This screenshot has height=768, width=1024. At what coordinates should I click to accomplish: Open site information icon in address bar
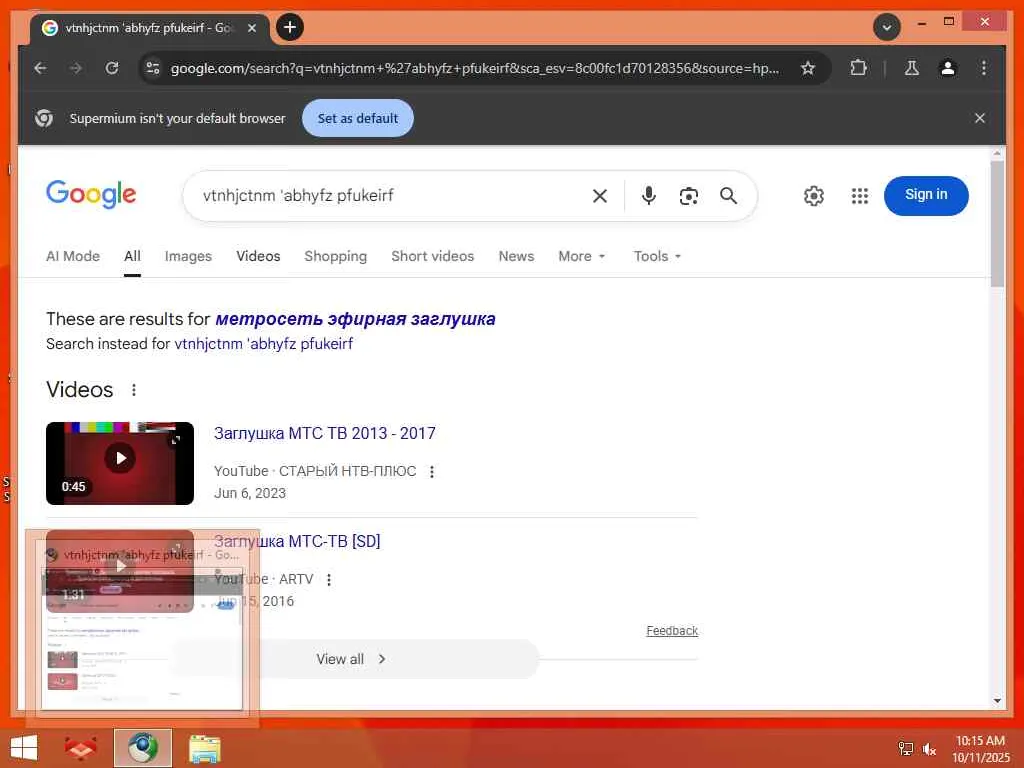pos(153,68)
